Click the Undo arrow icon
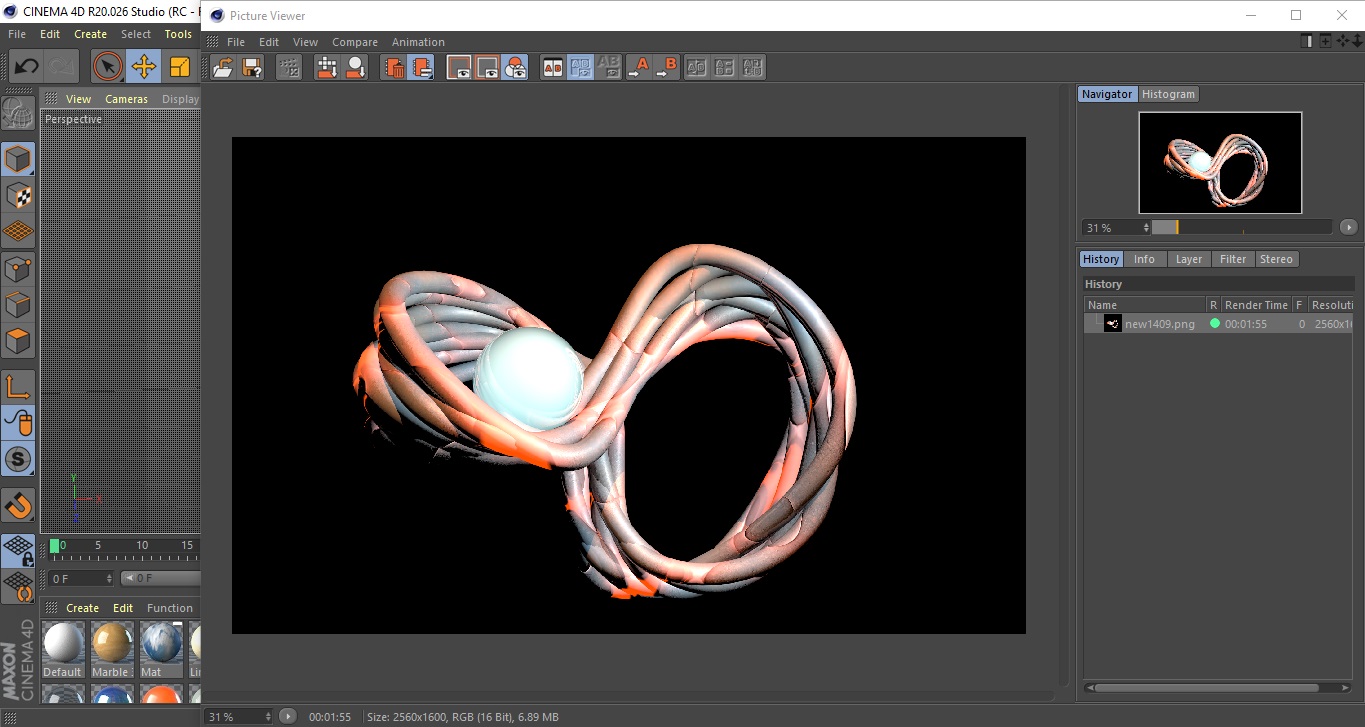This screenshot has height=727, width=1365. [x=26, y=67]
